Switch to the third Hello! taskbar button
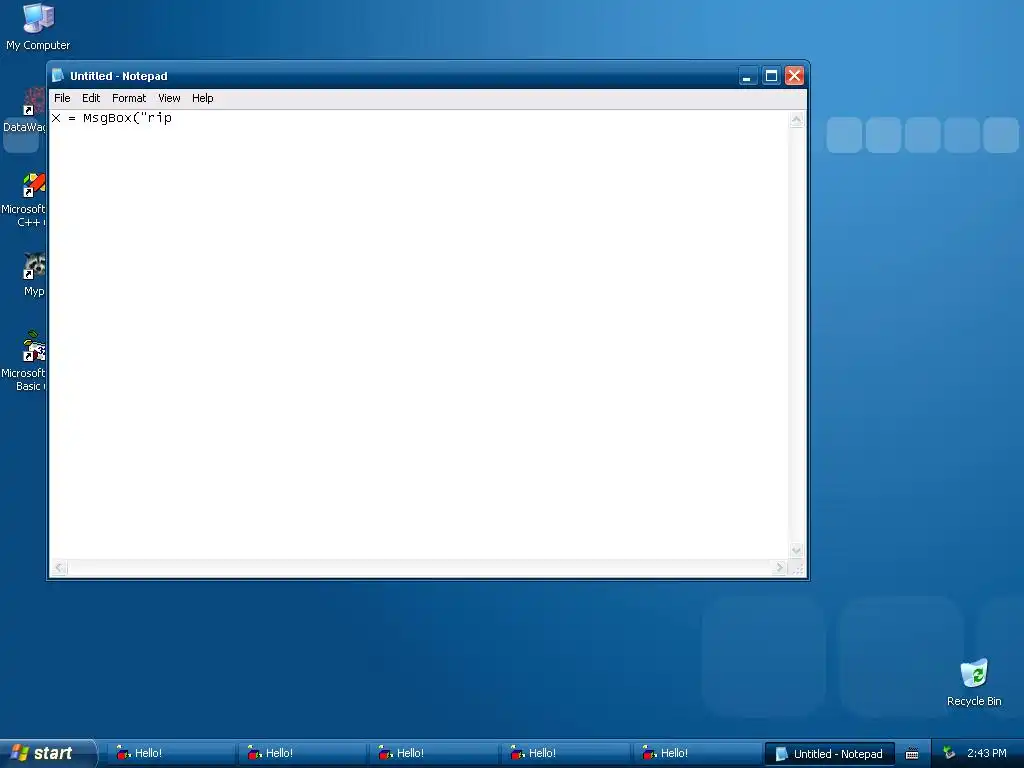The width and height of the screenshot is (1024, 768). (x=434, y=754)
